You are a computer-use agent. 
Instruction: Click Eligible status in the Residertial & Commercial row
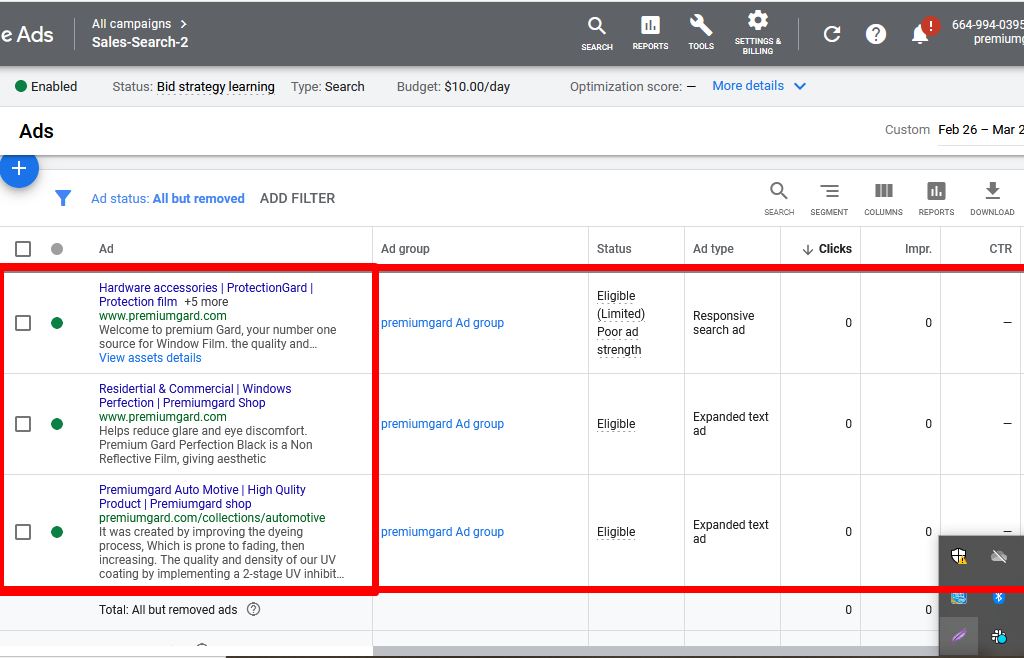[616, 424]
